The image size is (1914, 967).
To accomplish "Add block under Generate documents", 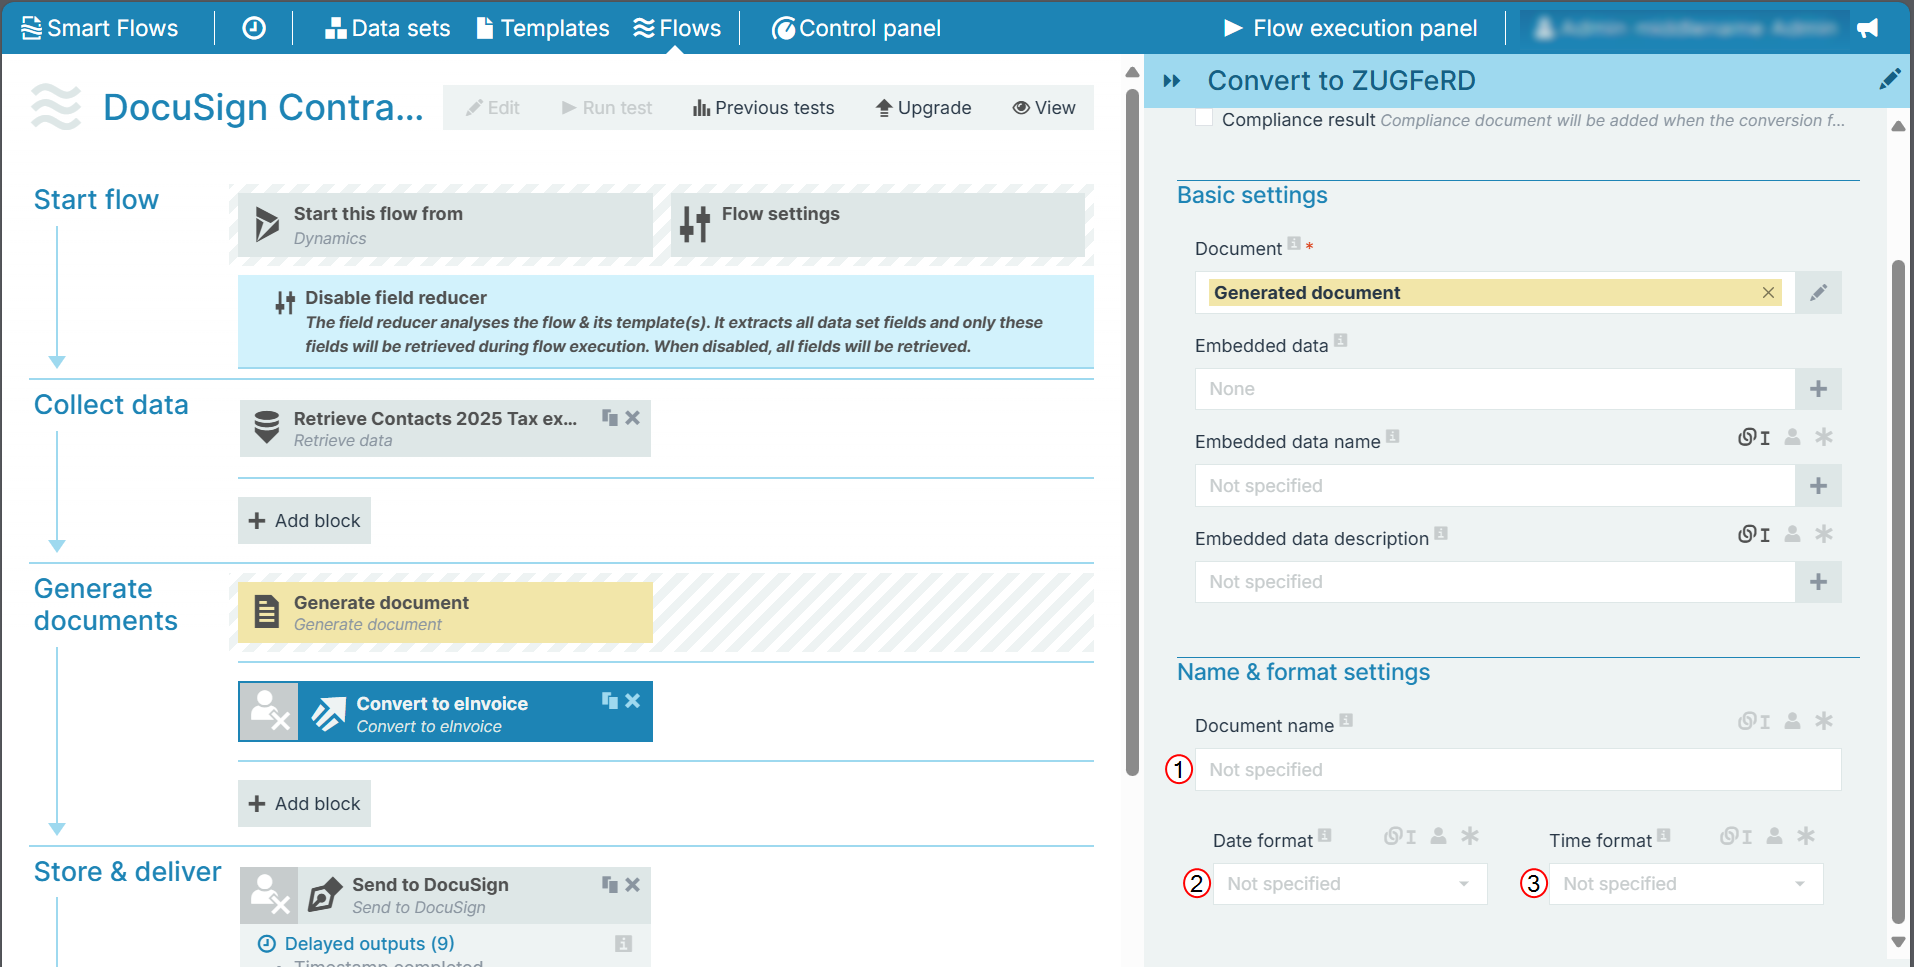I will click(x=304, y=804).
